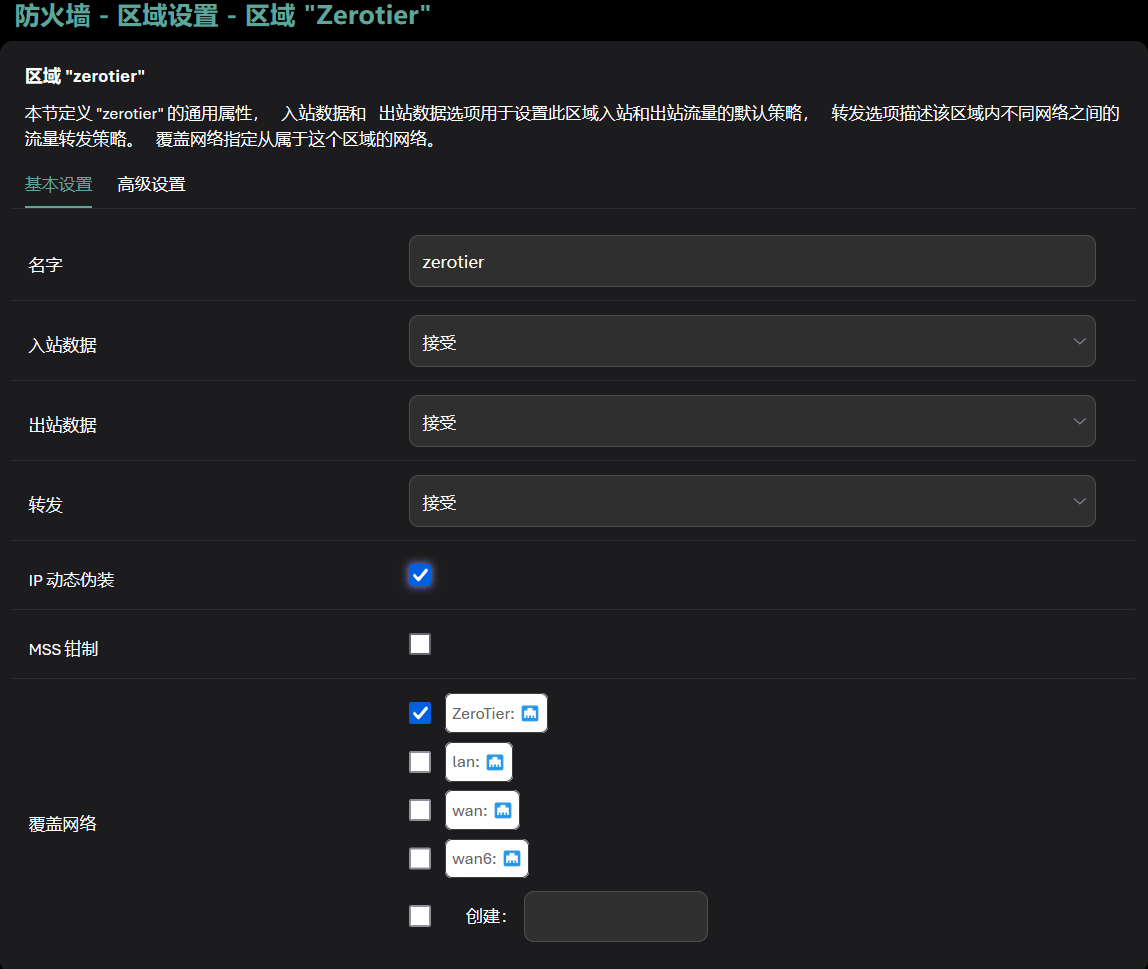Screen dimensions: 1148x969
Task: Expand the 出站数据 policy dropdown
Action: click(x=752, y=422)
